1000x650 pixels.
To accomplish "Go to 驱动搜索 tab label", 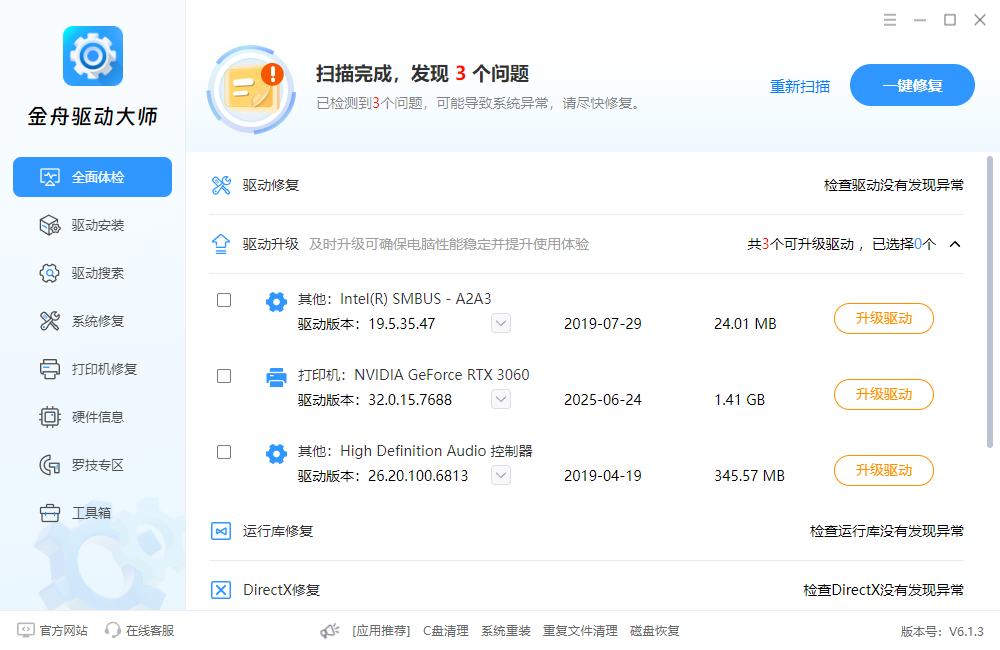I will tap(98, 273).
